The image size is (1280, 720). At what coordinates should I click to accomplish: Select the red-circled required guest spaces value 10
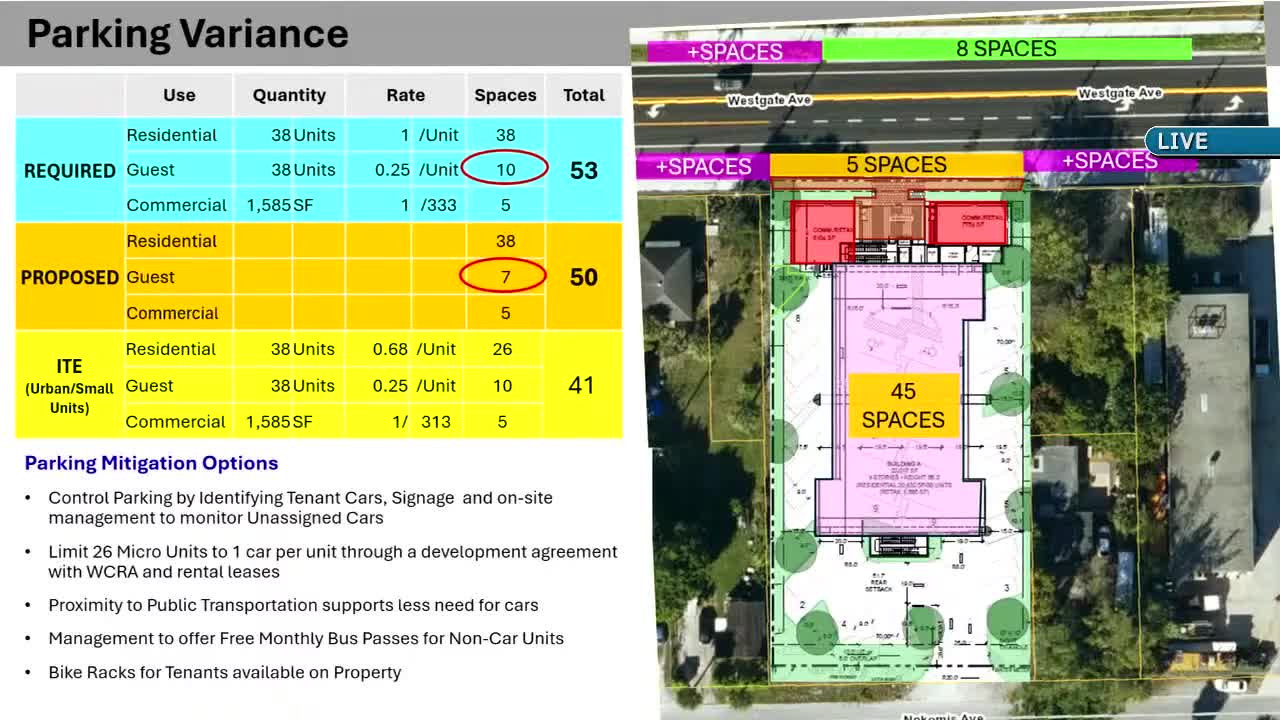(505, 169)
